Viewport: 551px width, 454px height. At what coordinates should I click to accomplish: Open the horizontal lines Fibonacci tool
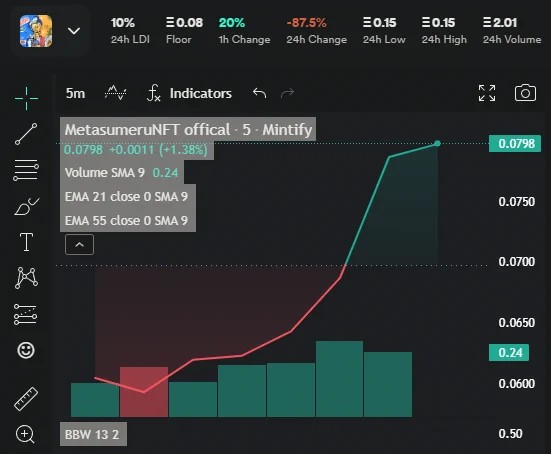coord(26,170)
